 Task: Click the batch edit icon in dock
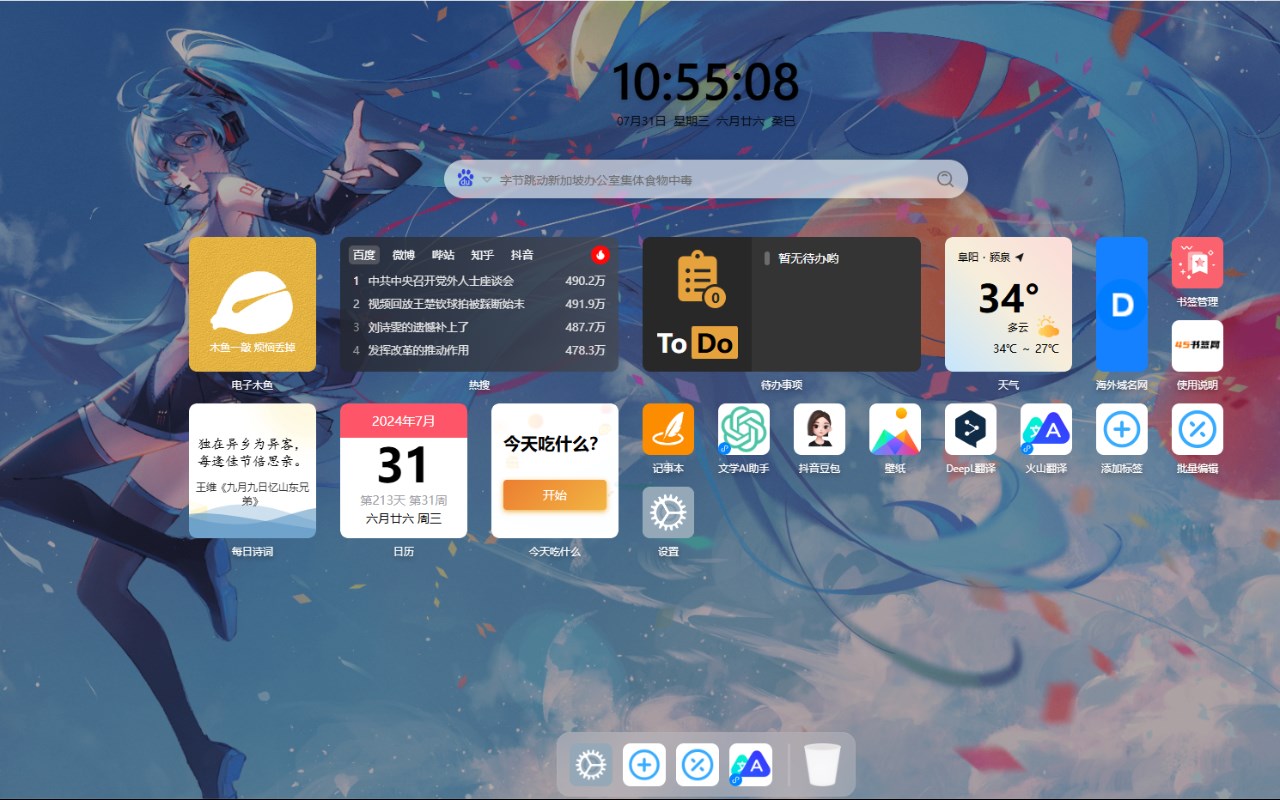[x=697, y=765]
